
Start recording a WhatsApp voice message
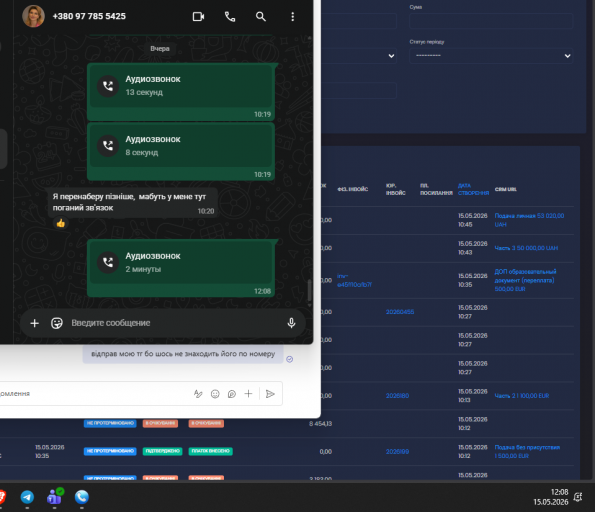click(291, 323)
